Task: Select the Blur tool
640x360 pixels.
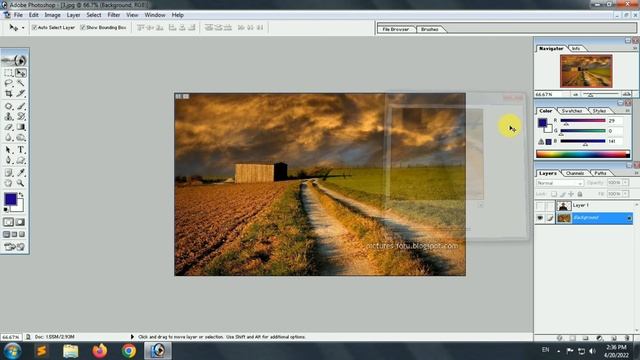Action: (8, 138)
